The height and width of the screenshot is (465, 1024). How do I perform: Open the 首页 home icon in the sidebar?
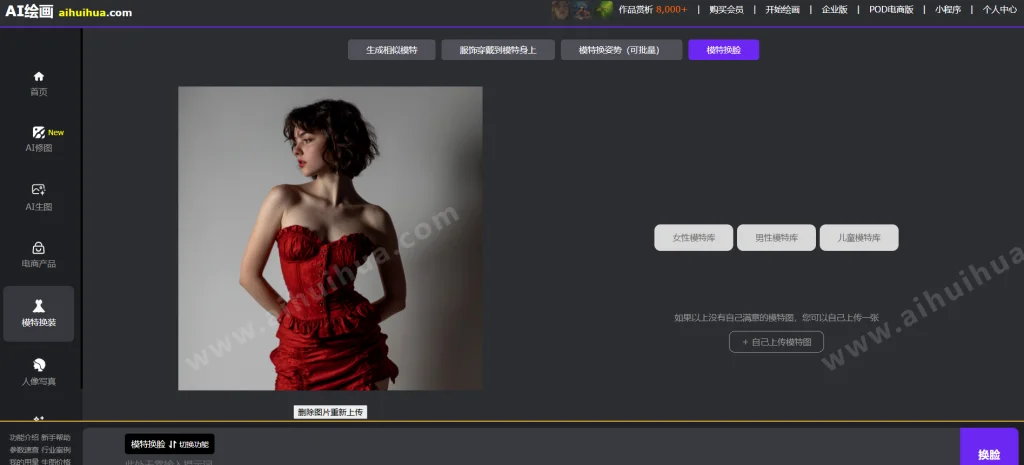coord(39,76)
